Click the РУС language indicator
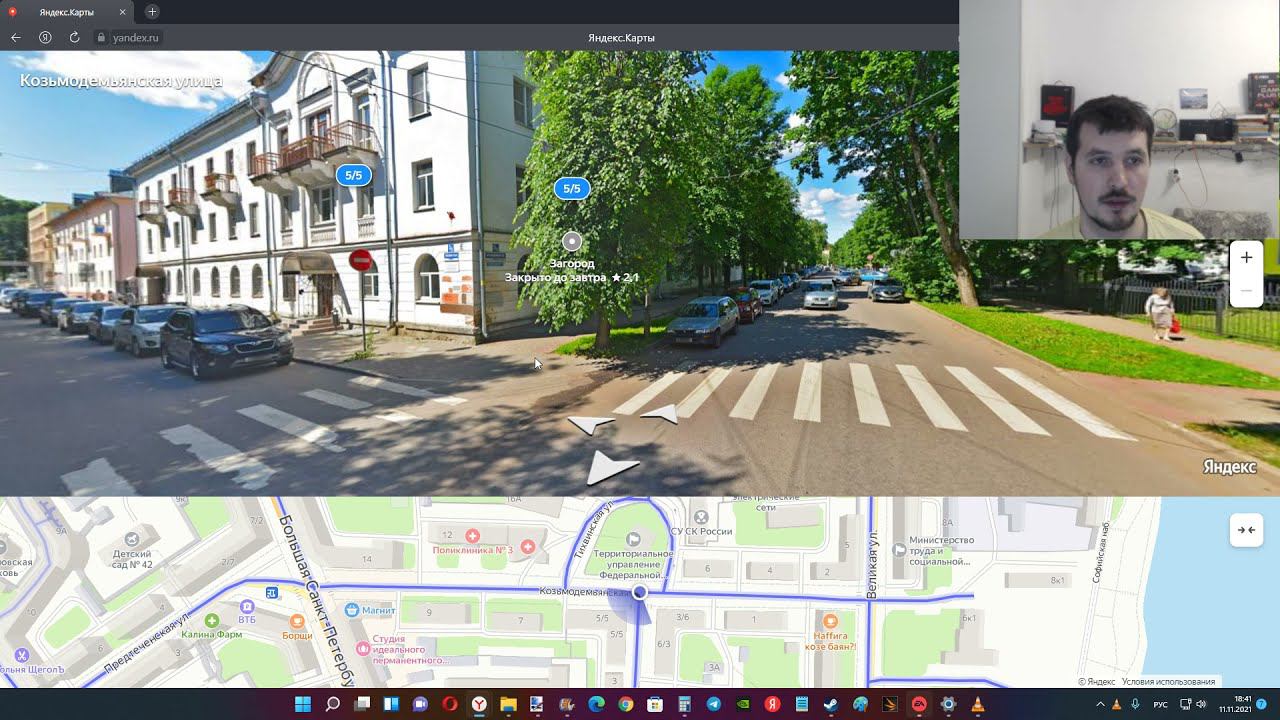Image resolution: width=1280 pixels, height=720 pixels. [x=1161, y=704]
